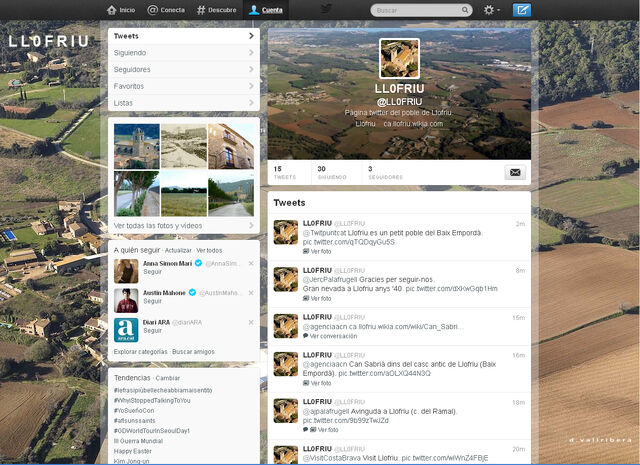Click the 2m timestamp of first tweet
This screenshot has width=640, height=465.
pos(520,224)
